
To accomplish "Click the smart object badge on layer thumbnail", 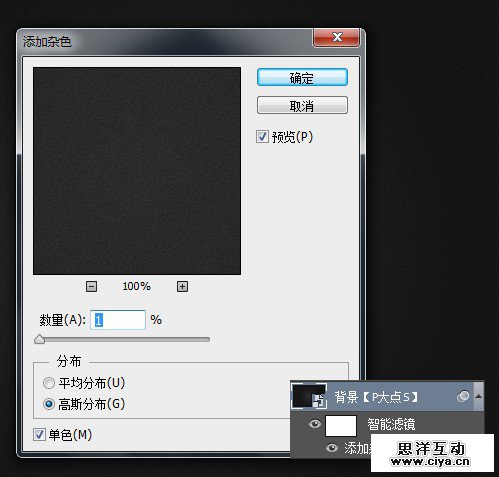I will [319, 401].
